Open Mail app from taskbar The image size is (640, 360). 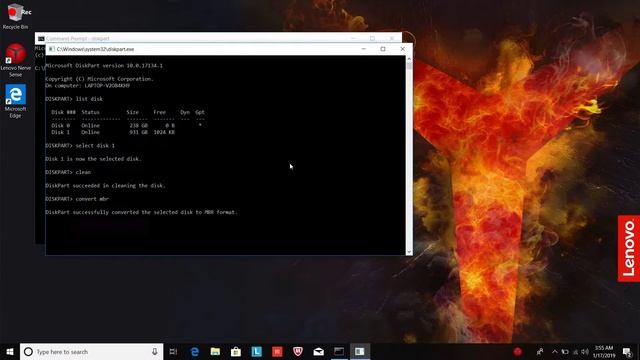318,351
